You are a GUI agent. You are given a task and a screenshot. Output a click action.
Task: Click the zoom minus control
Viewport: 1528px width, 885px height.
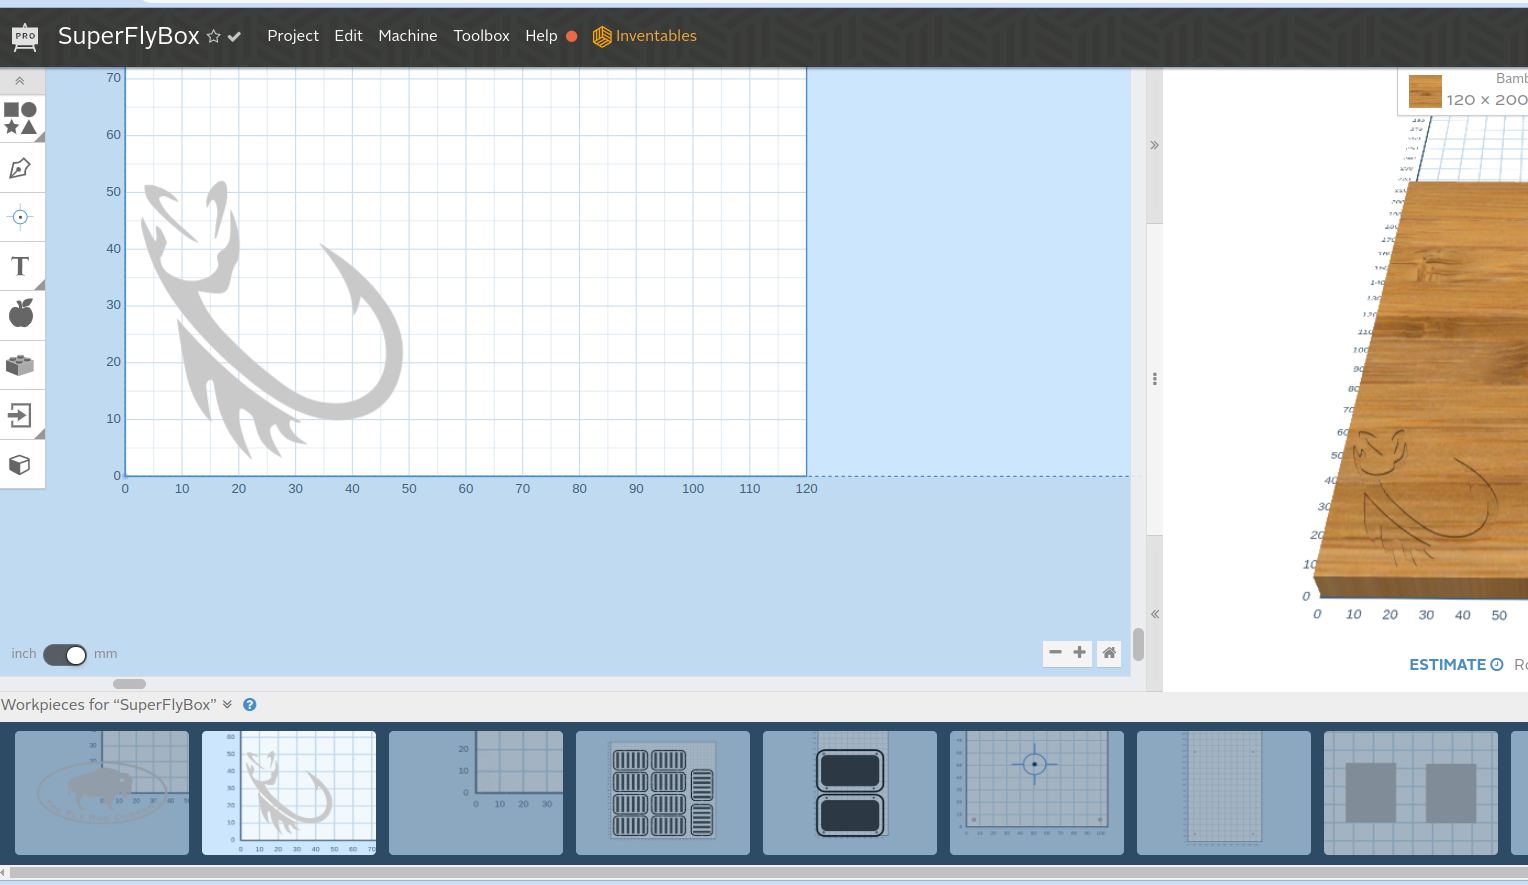point(1055,653)
